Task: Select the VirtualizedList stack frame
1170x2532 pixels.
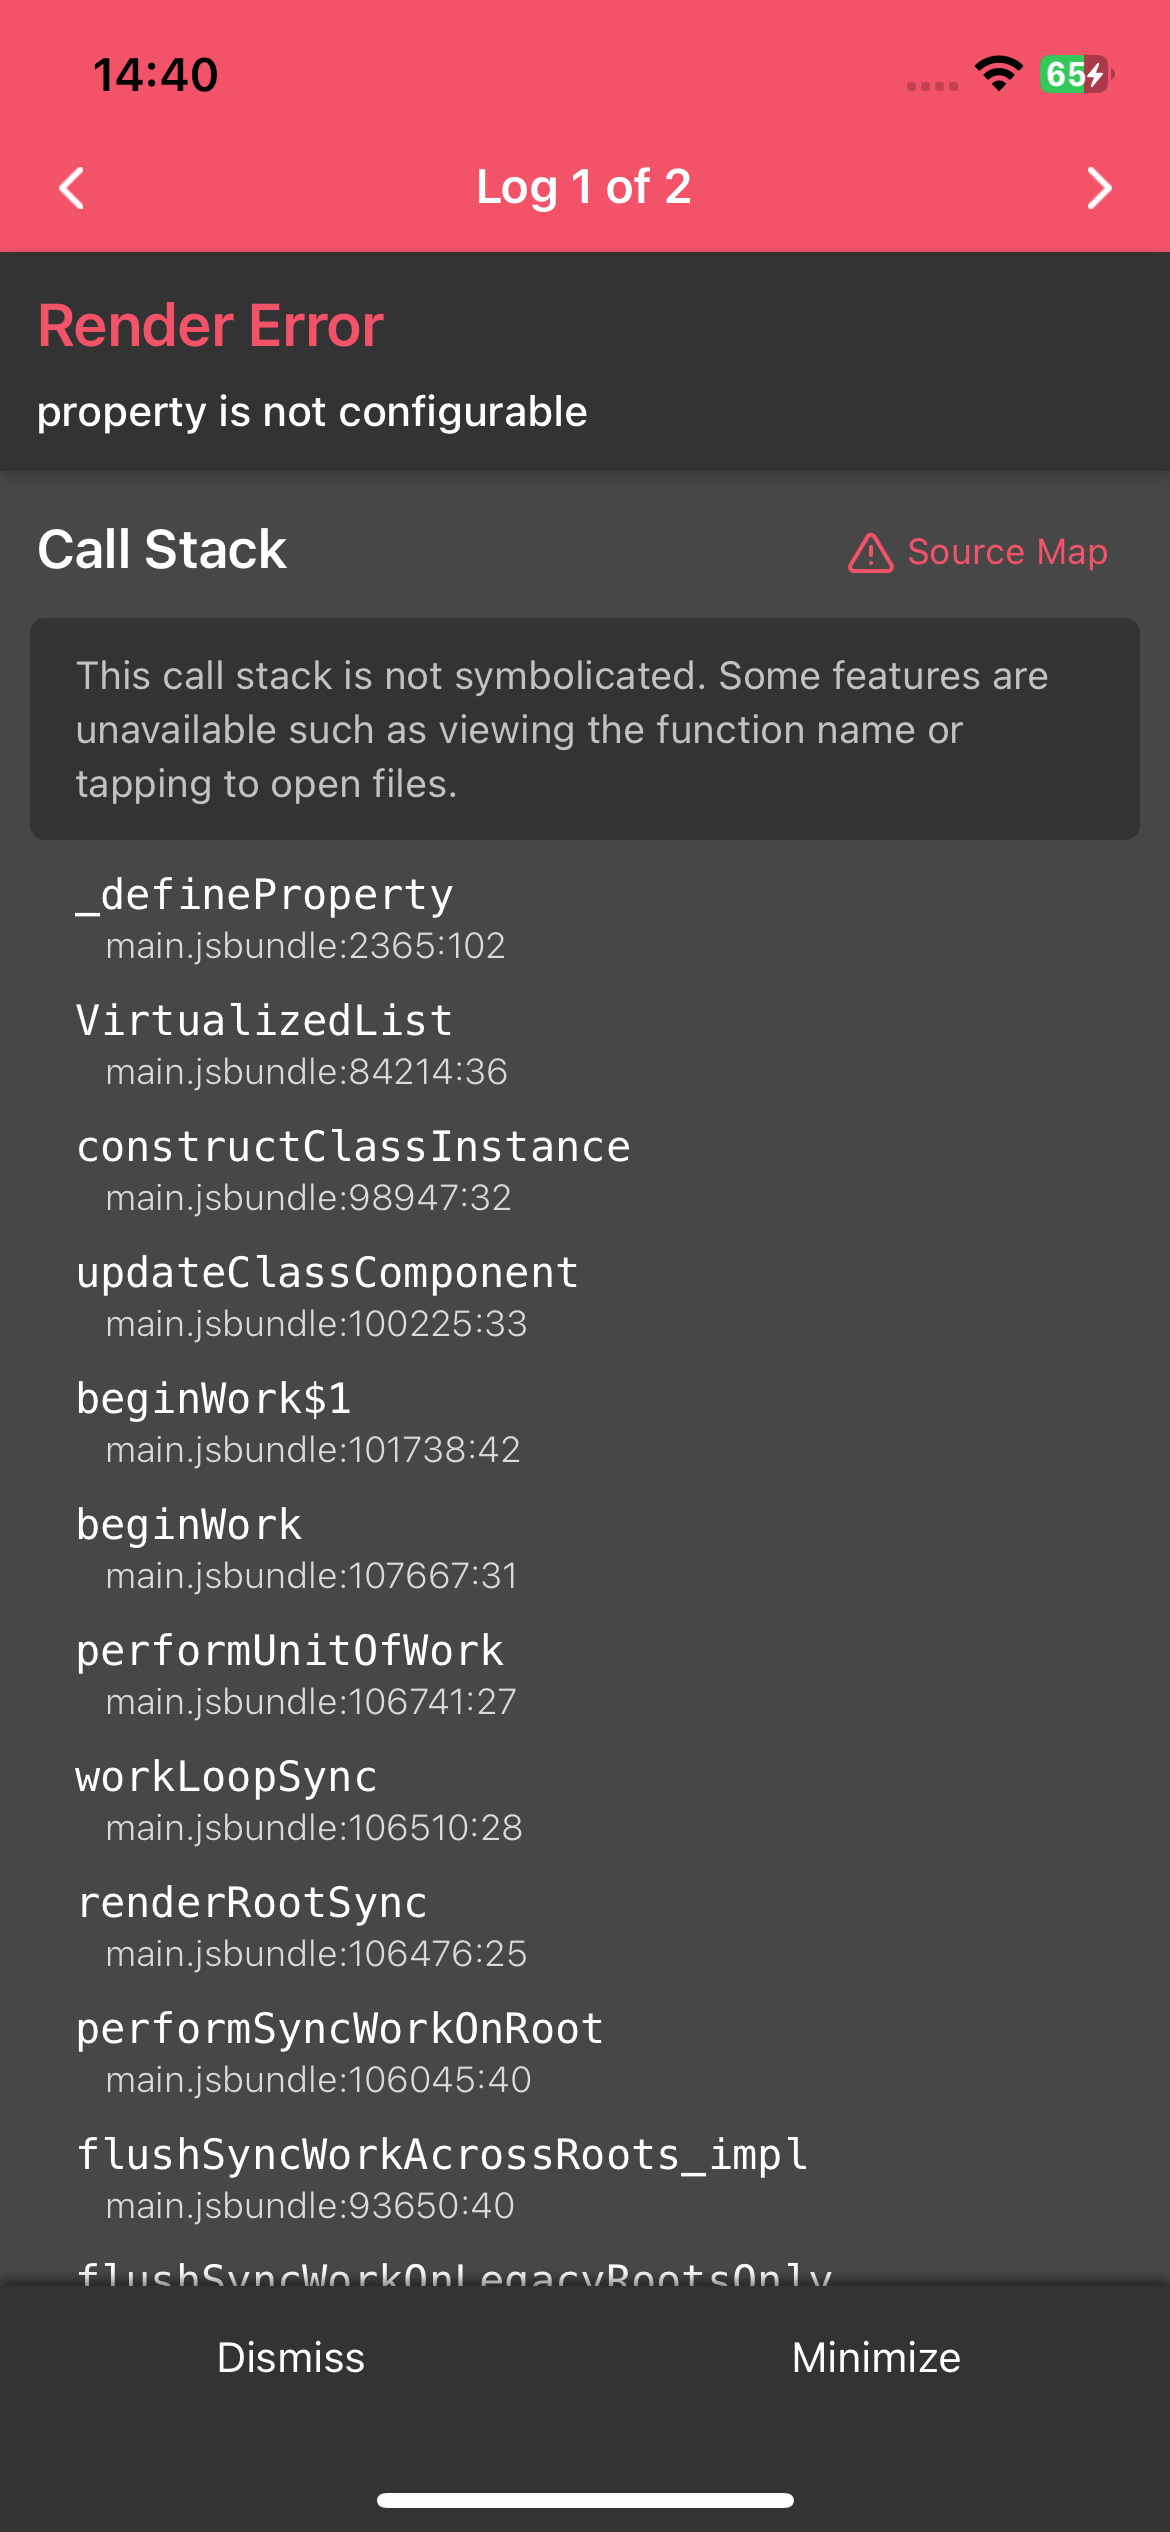Action: (585, 1044)
